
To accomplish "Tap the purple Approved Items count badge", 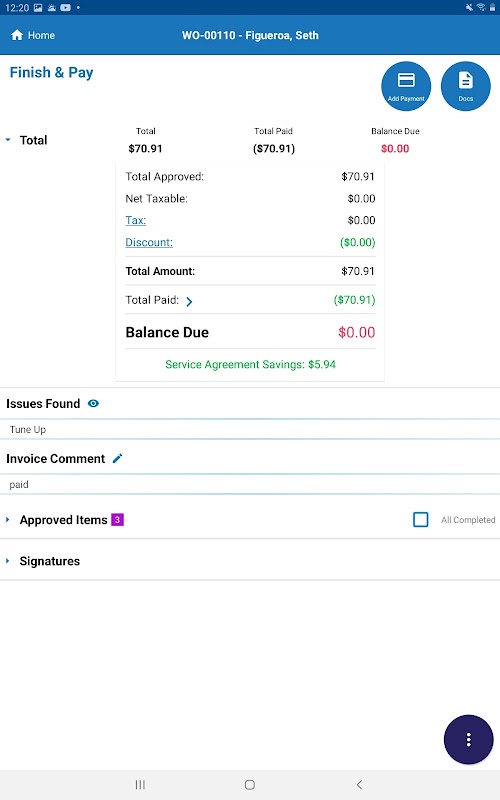I will 117,519.
